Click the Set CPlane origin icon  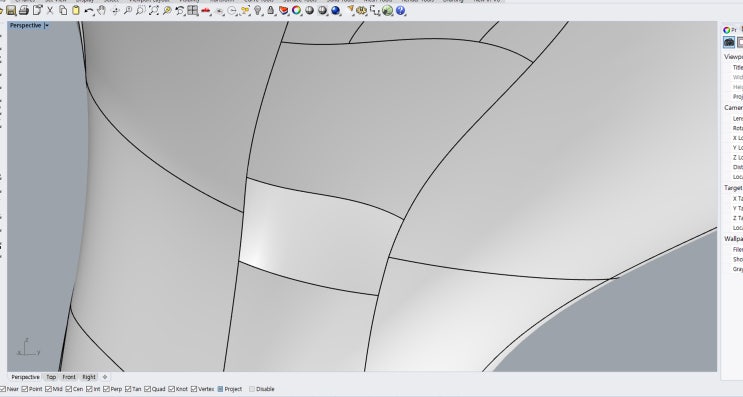pos(219,10)
